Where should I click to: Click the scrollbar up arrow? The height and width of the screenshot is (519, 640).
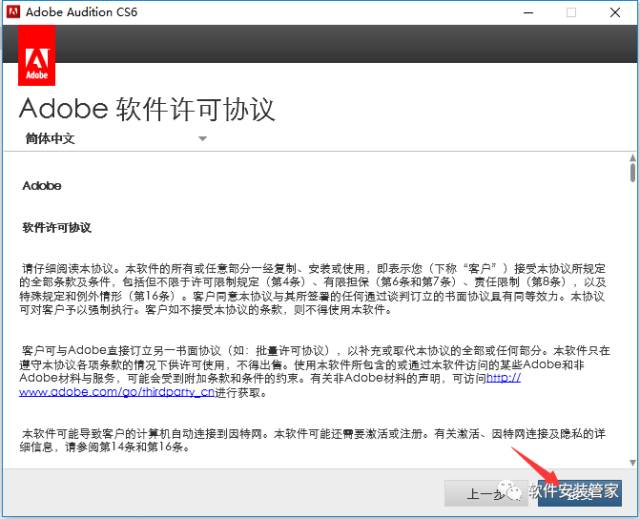tap(632, 159)
